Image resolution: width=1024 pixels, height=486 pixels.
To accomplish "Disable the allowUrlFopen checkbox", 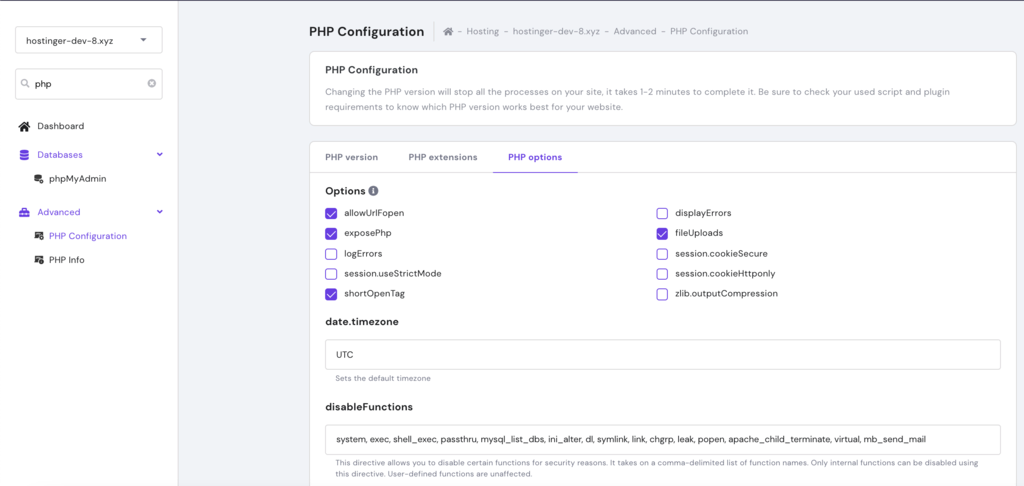I will [x=331, y=213].
